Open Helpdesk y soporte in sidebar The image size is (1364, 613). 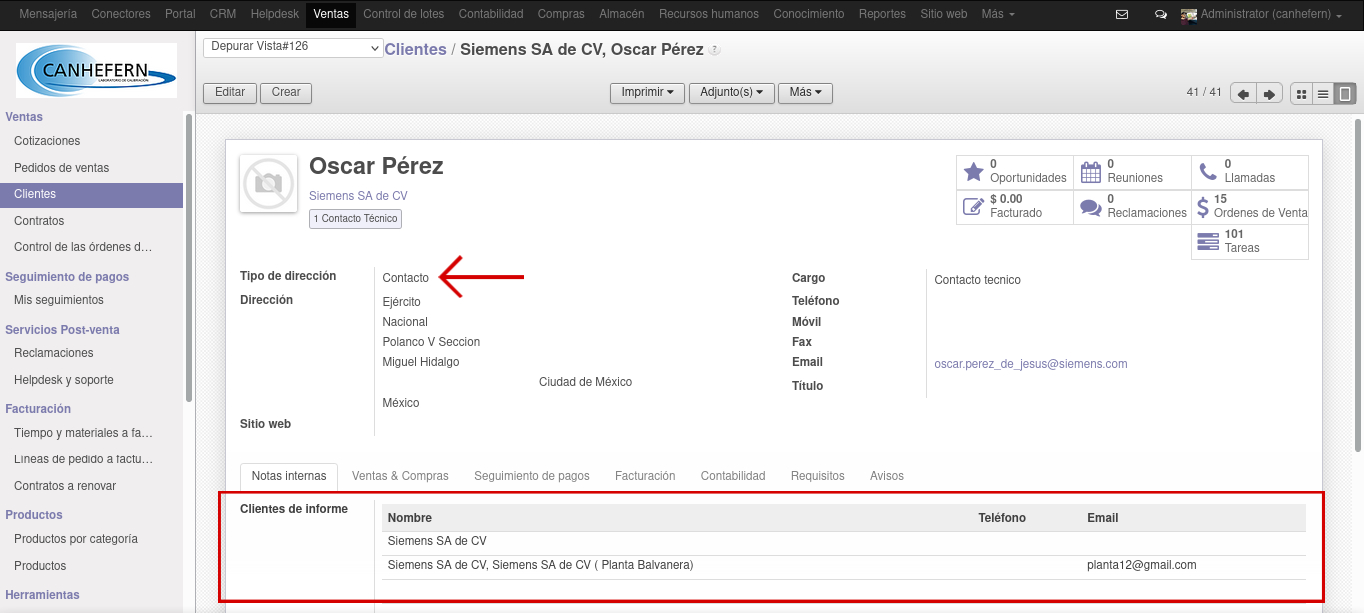[64, 380]
